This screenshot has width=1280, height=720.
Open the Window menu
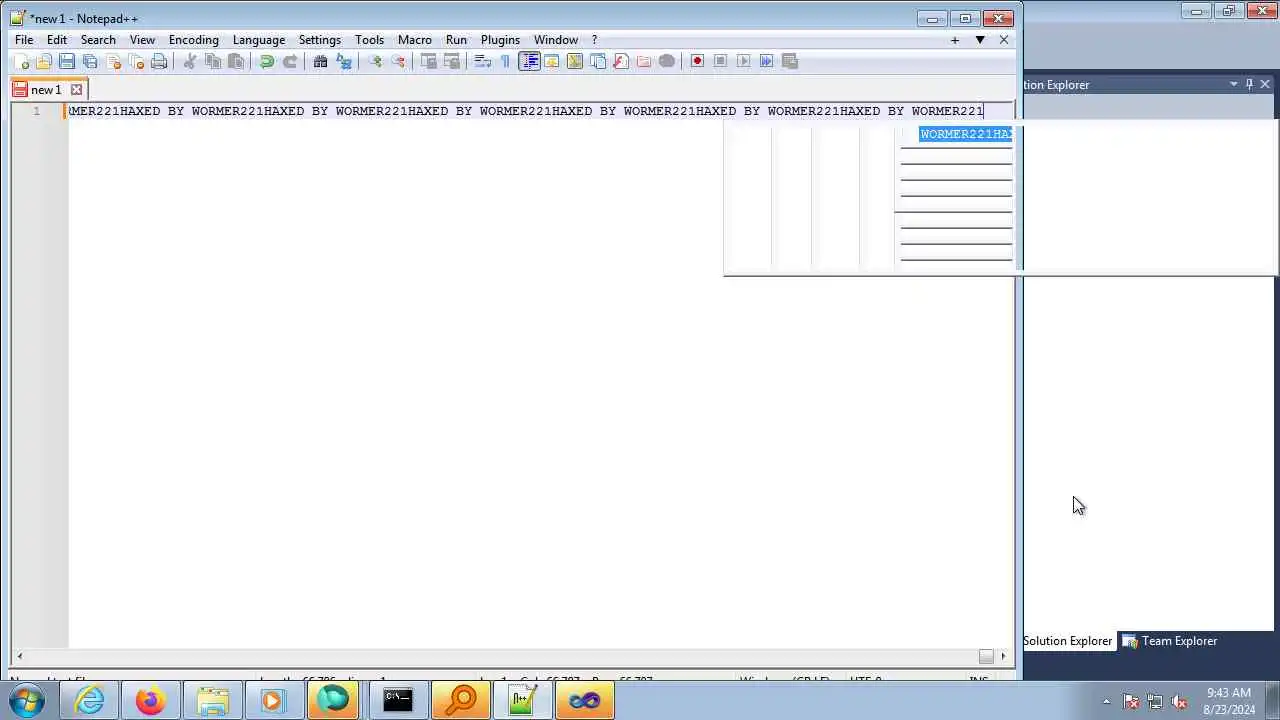click(556, 40)
